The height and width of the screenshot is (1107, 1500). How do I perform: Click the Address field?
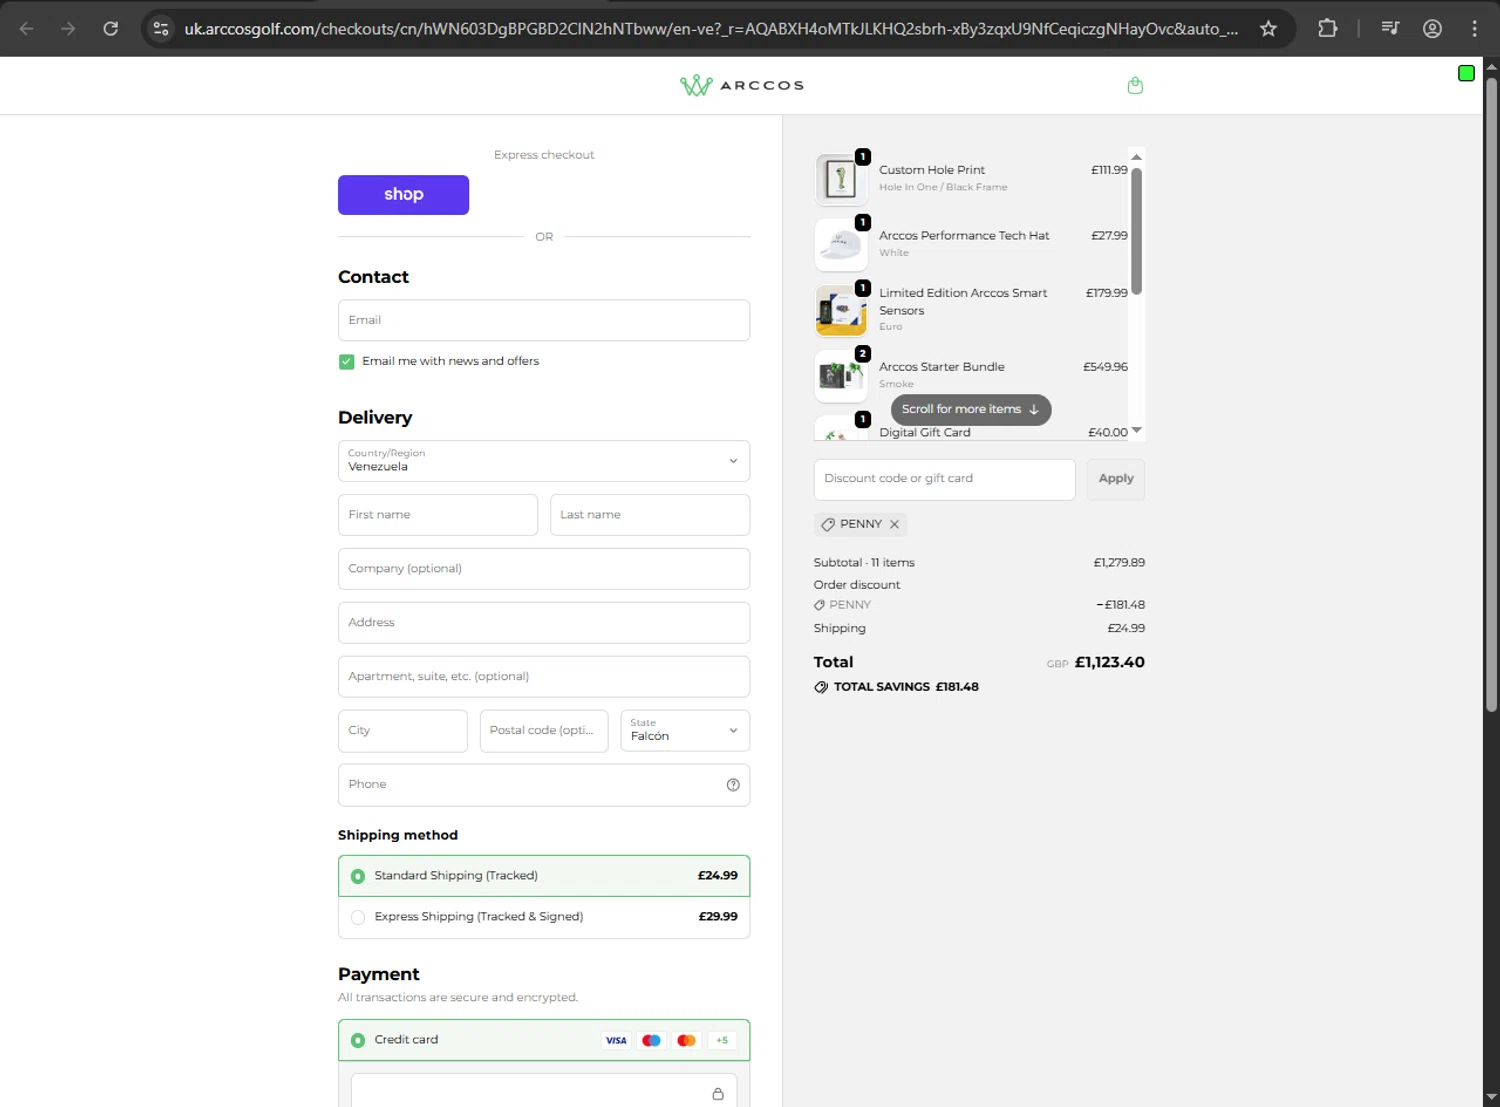[544, 623]
